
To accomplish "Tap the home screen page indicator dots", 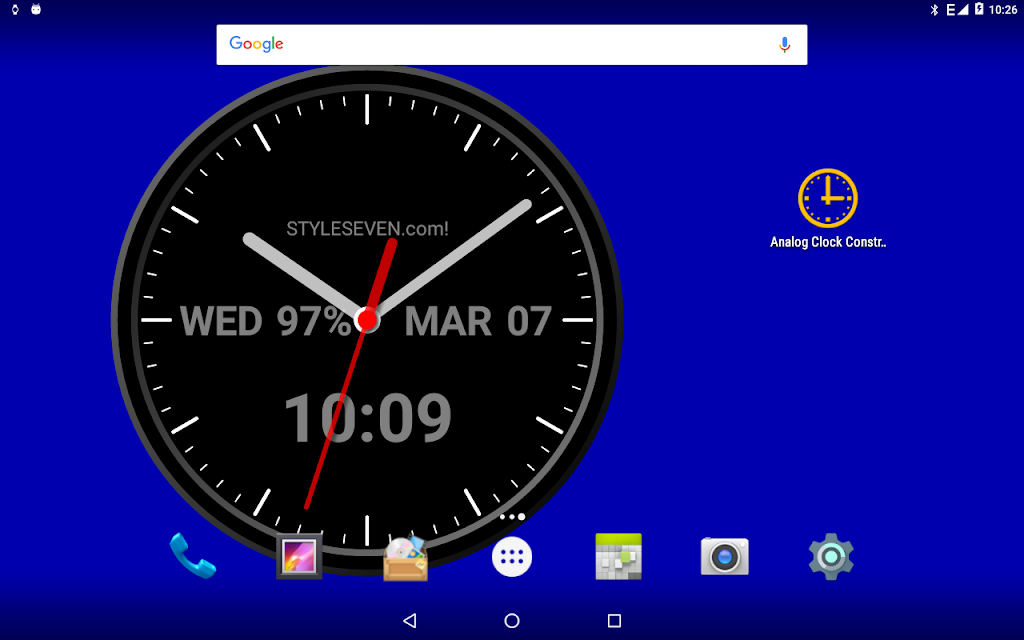I will 512,517.
